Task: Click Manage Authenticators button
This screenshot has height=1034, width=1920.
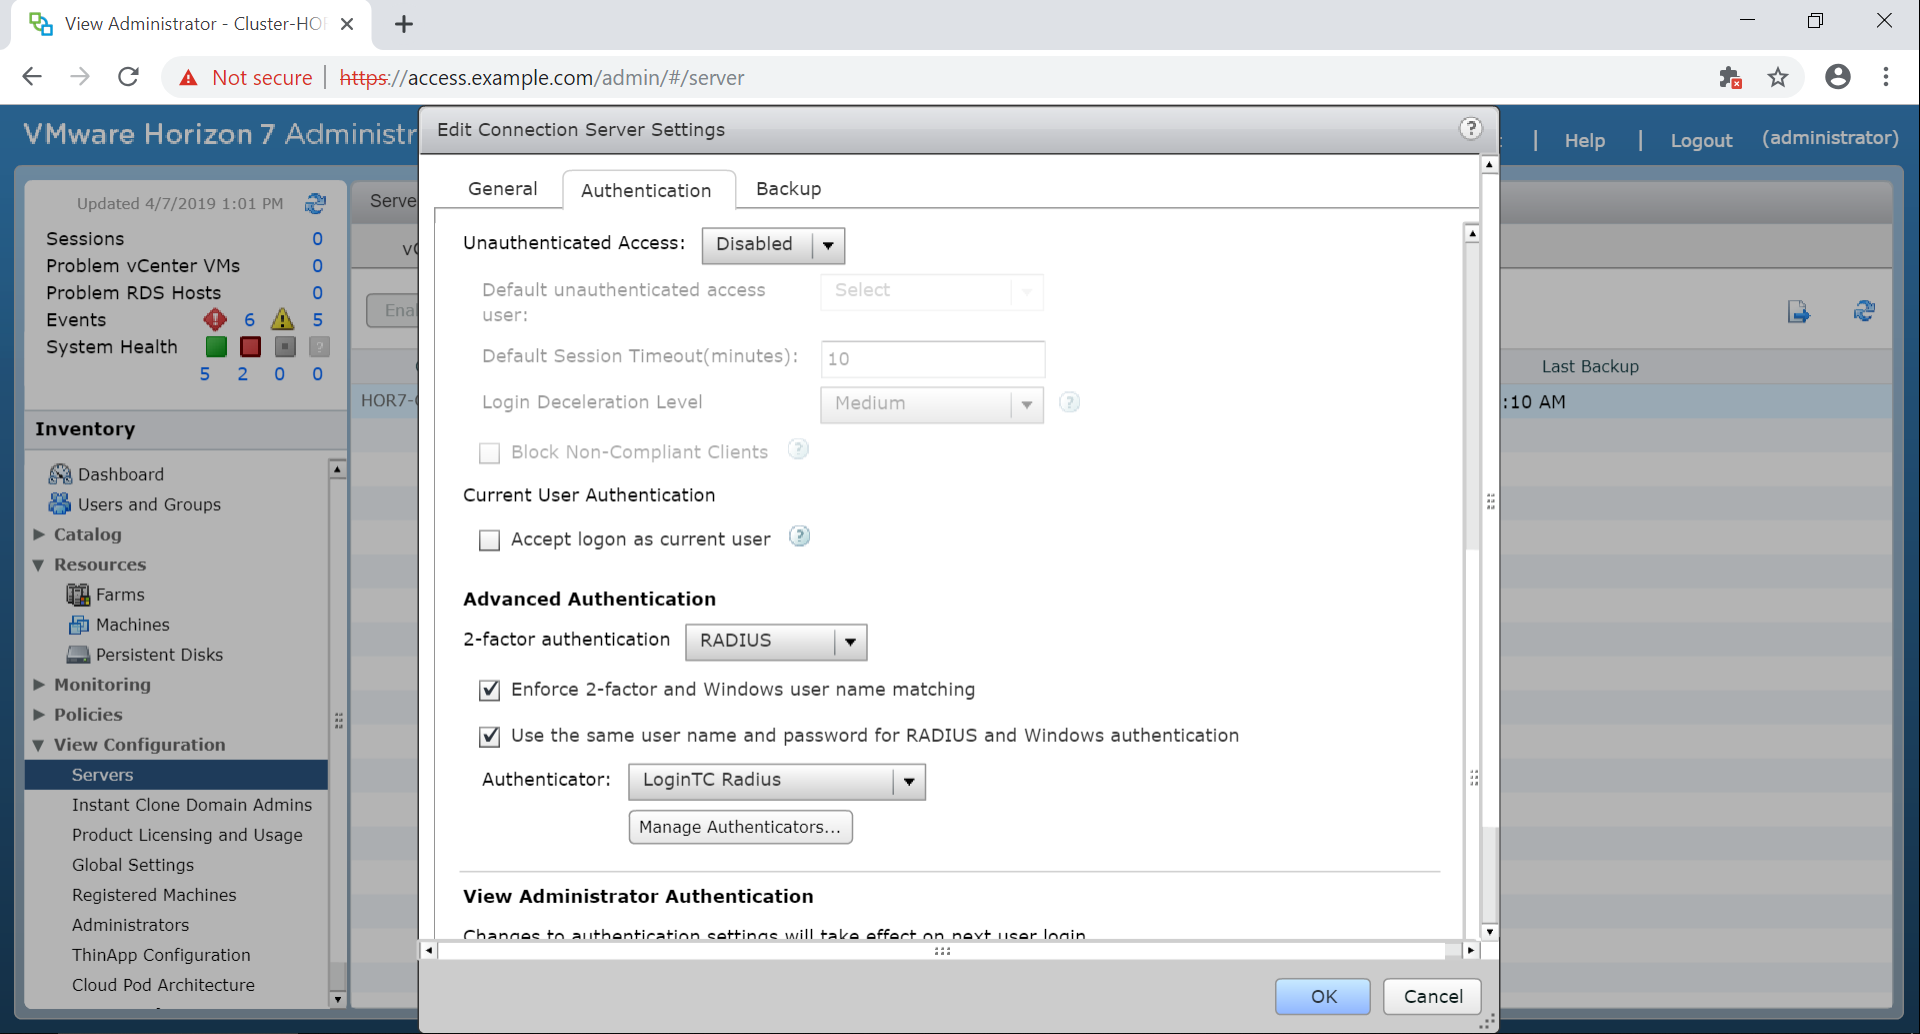Action: 740,827
